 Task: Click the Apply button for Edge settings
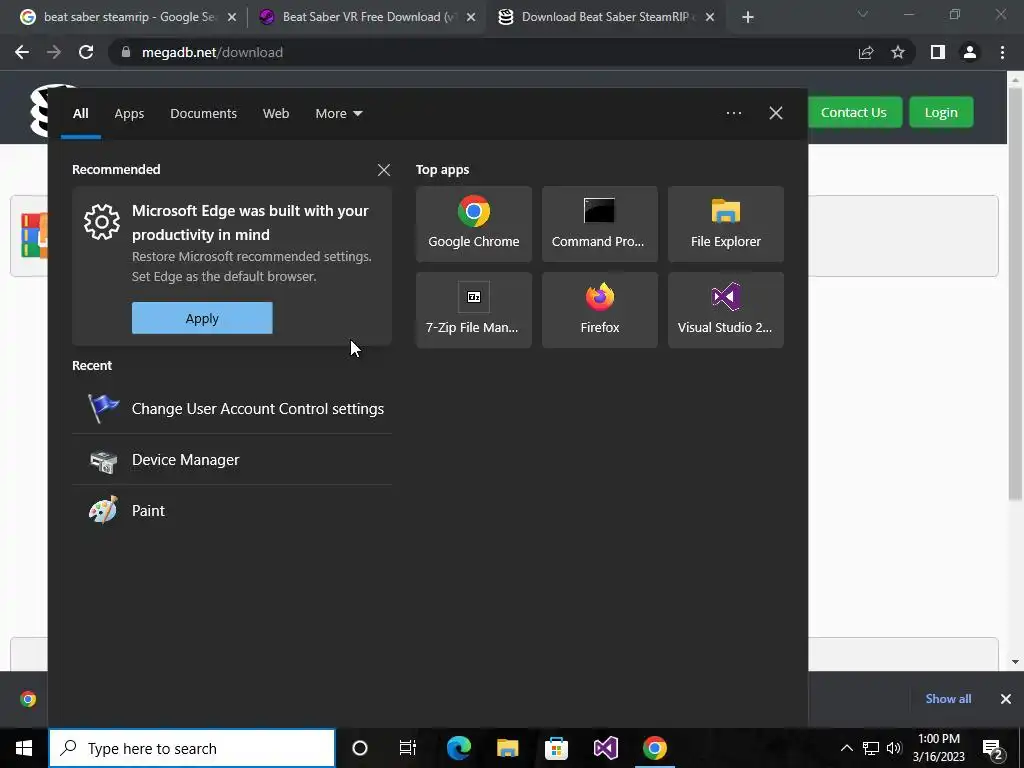[x=202, y=318]
